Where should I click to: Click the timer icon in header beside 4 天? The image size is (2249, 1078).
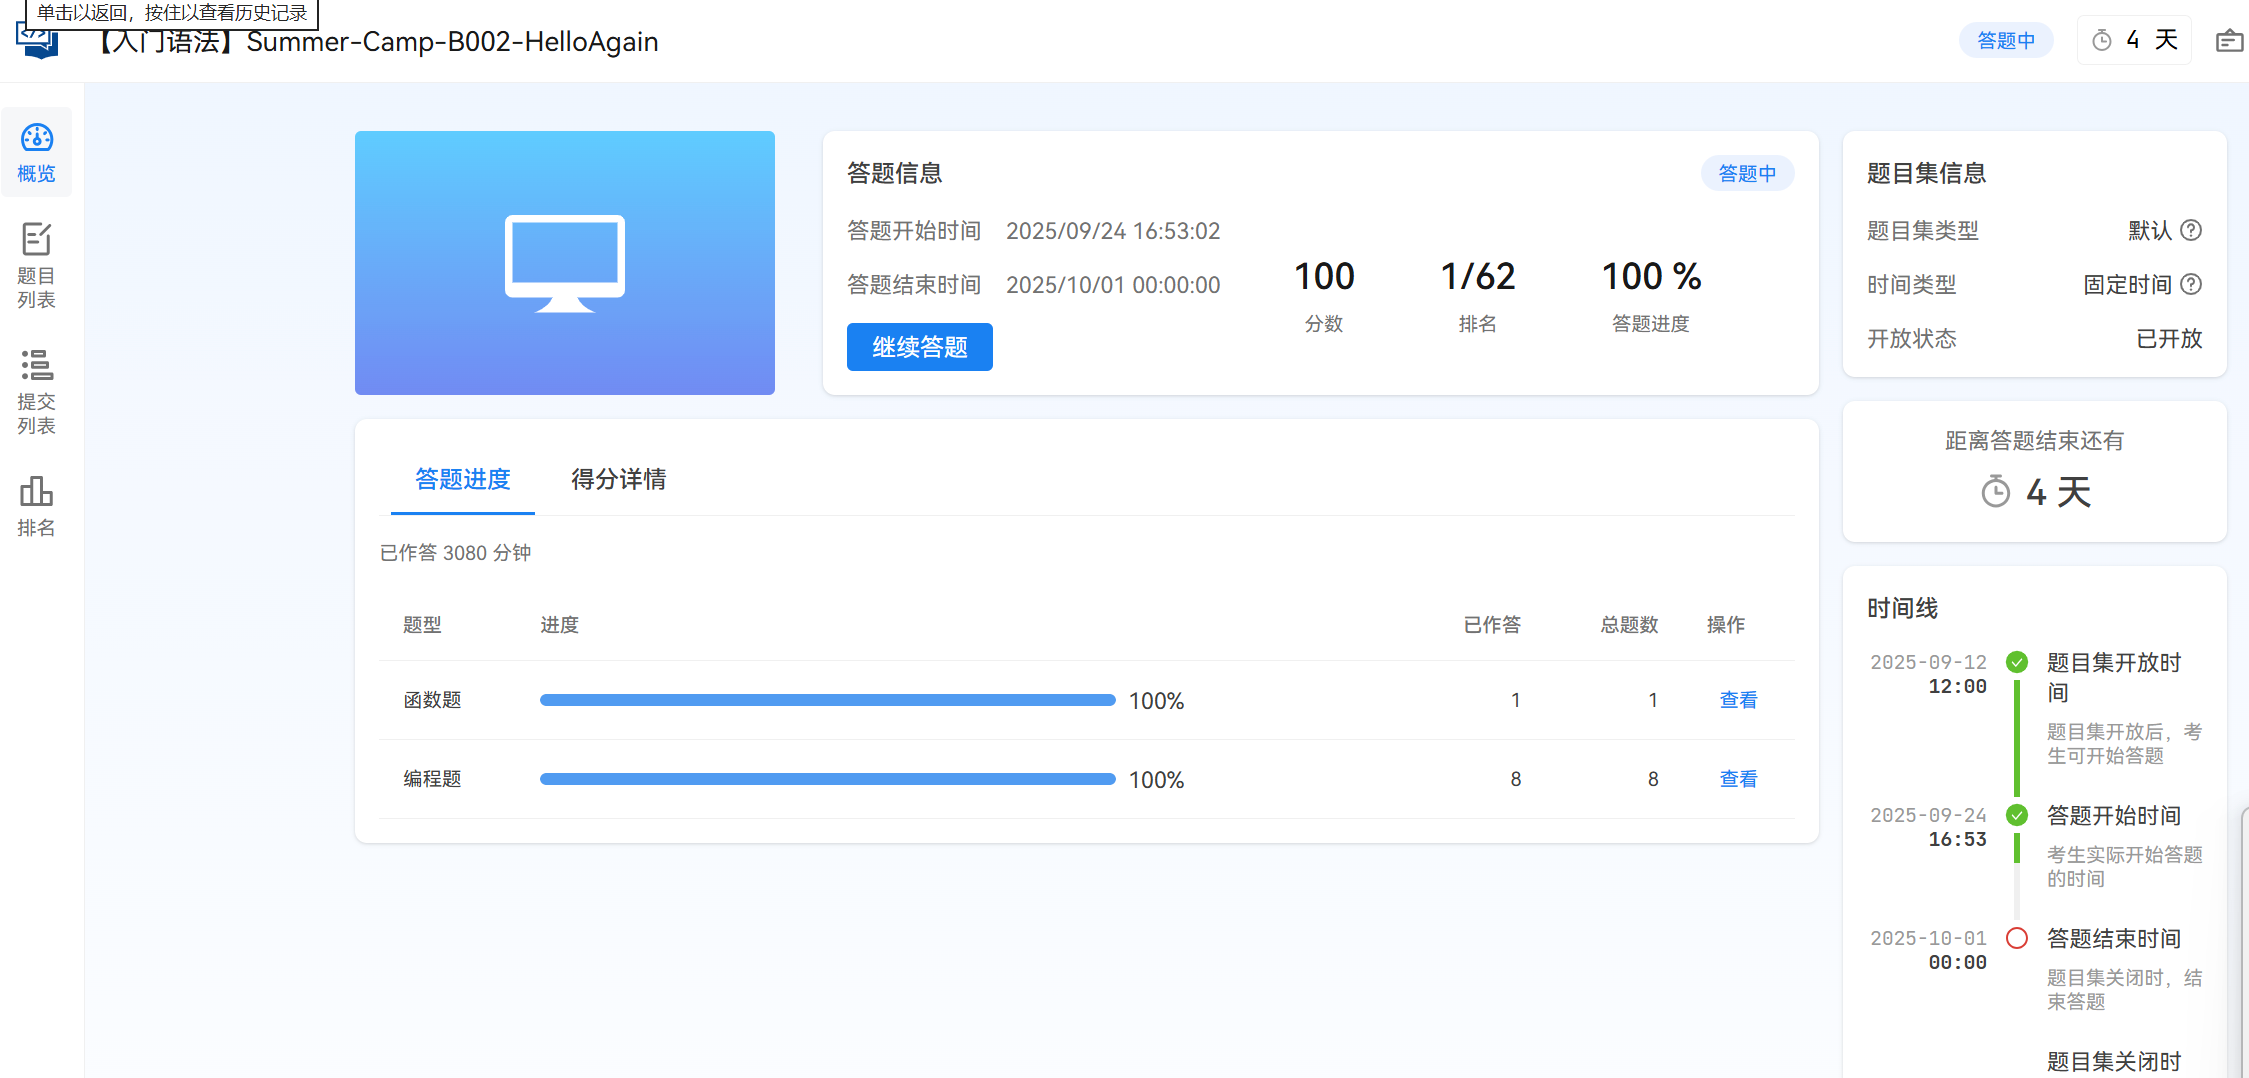point(2102,41)
